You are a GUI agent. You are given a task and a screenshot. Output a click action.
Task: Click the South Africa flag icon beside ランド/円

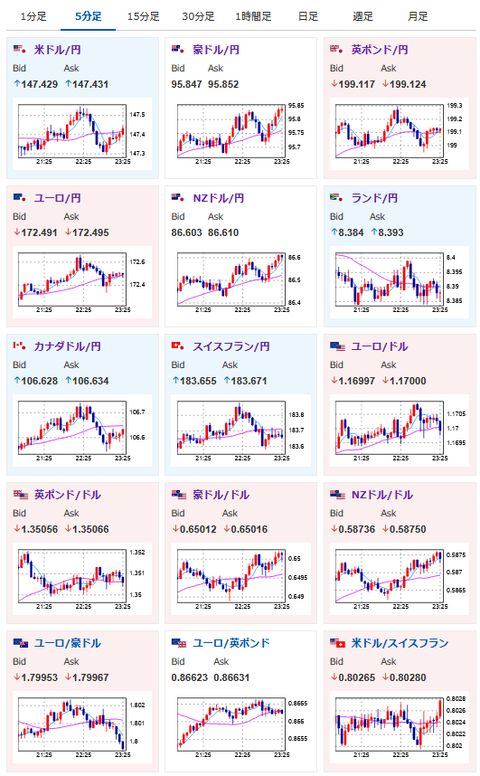click(x=337, y=197)
